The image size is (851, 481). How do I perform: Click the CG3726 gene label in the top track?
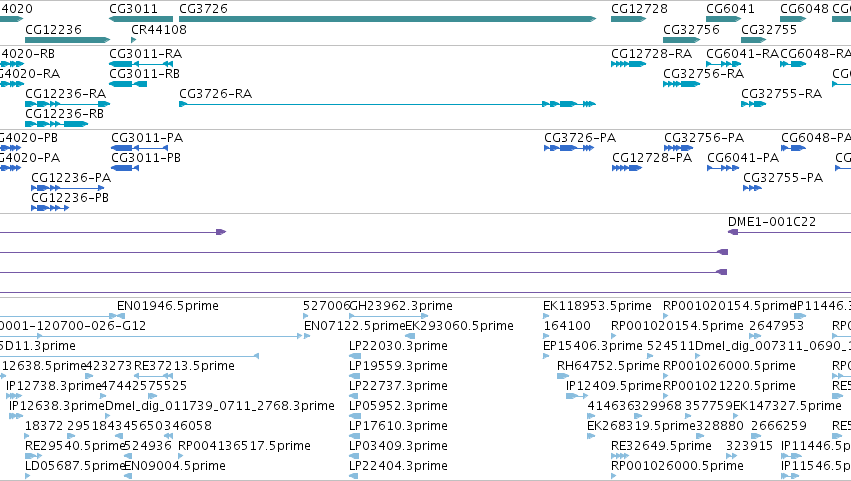[204, 9]
